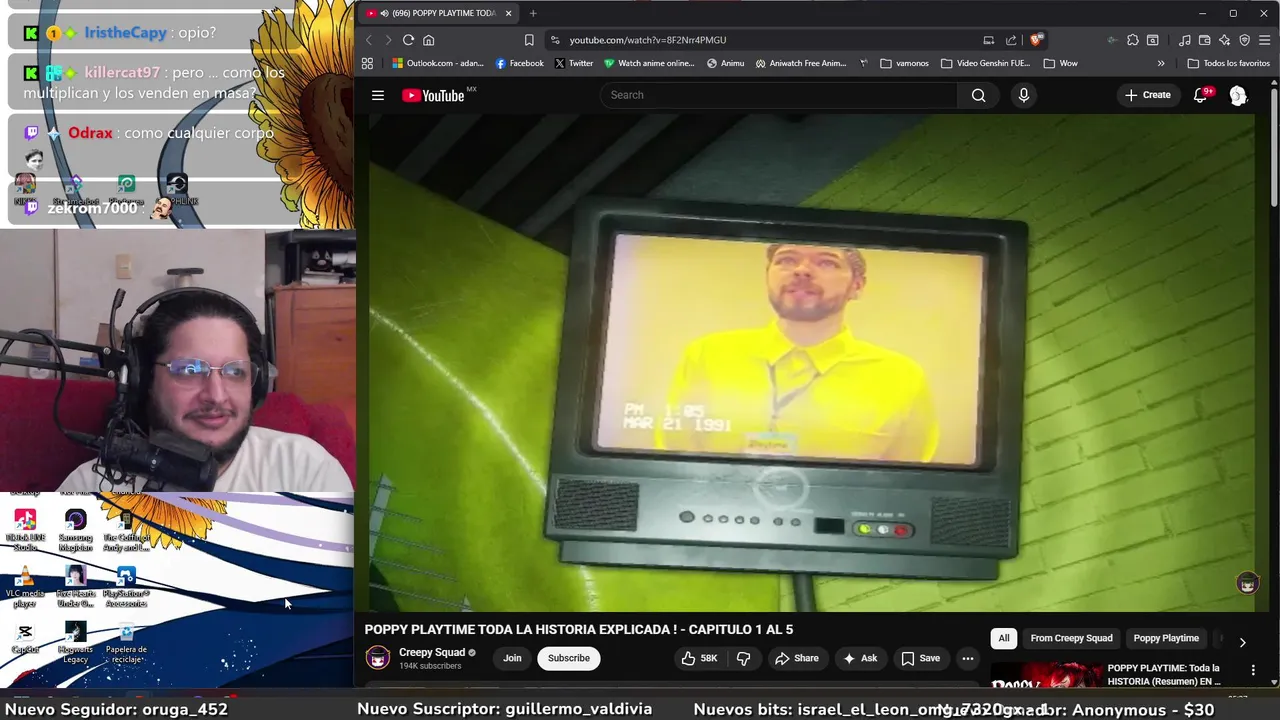The height and width of the screenshot is (720, 1280).
Task: Open the Video Genshin FUE bookmarks folder
Action: point(985,63)
